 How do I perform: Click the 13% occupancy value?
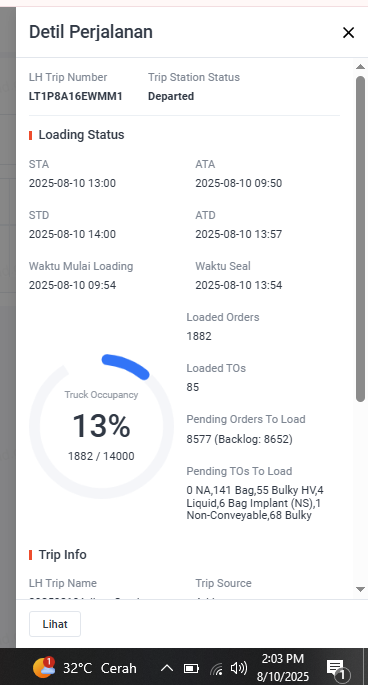[x=101, y=426]
